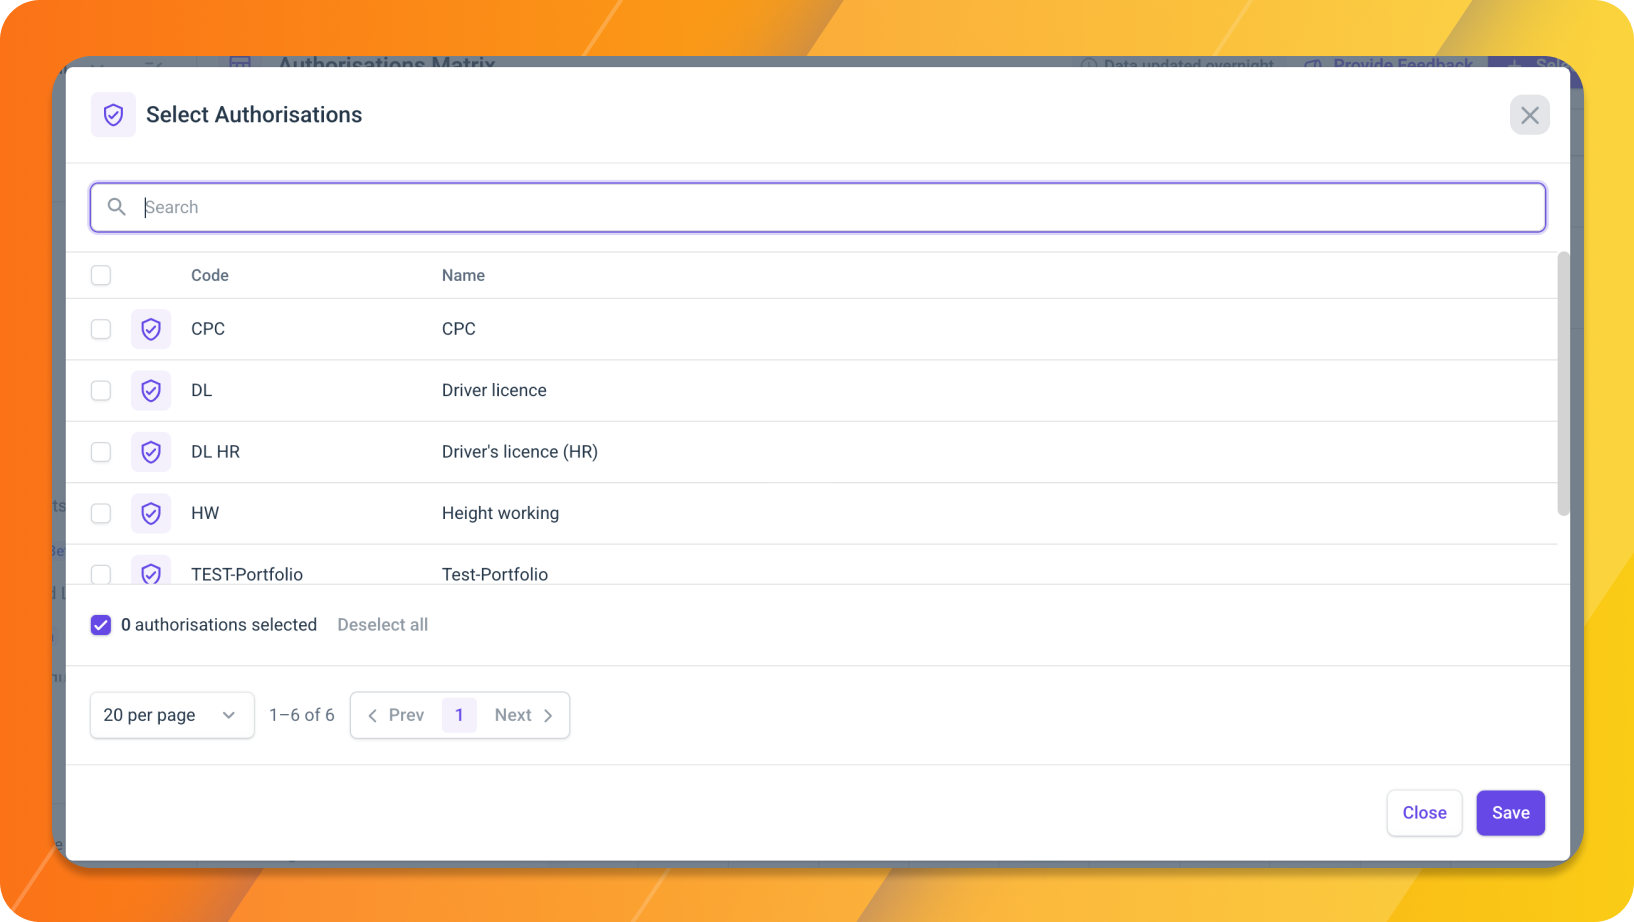This screenshot has height=922, width=1634.
Task: Click the shield icon beside Select Authorisations title
Action: (113, 115)
